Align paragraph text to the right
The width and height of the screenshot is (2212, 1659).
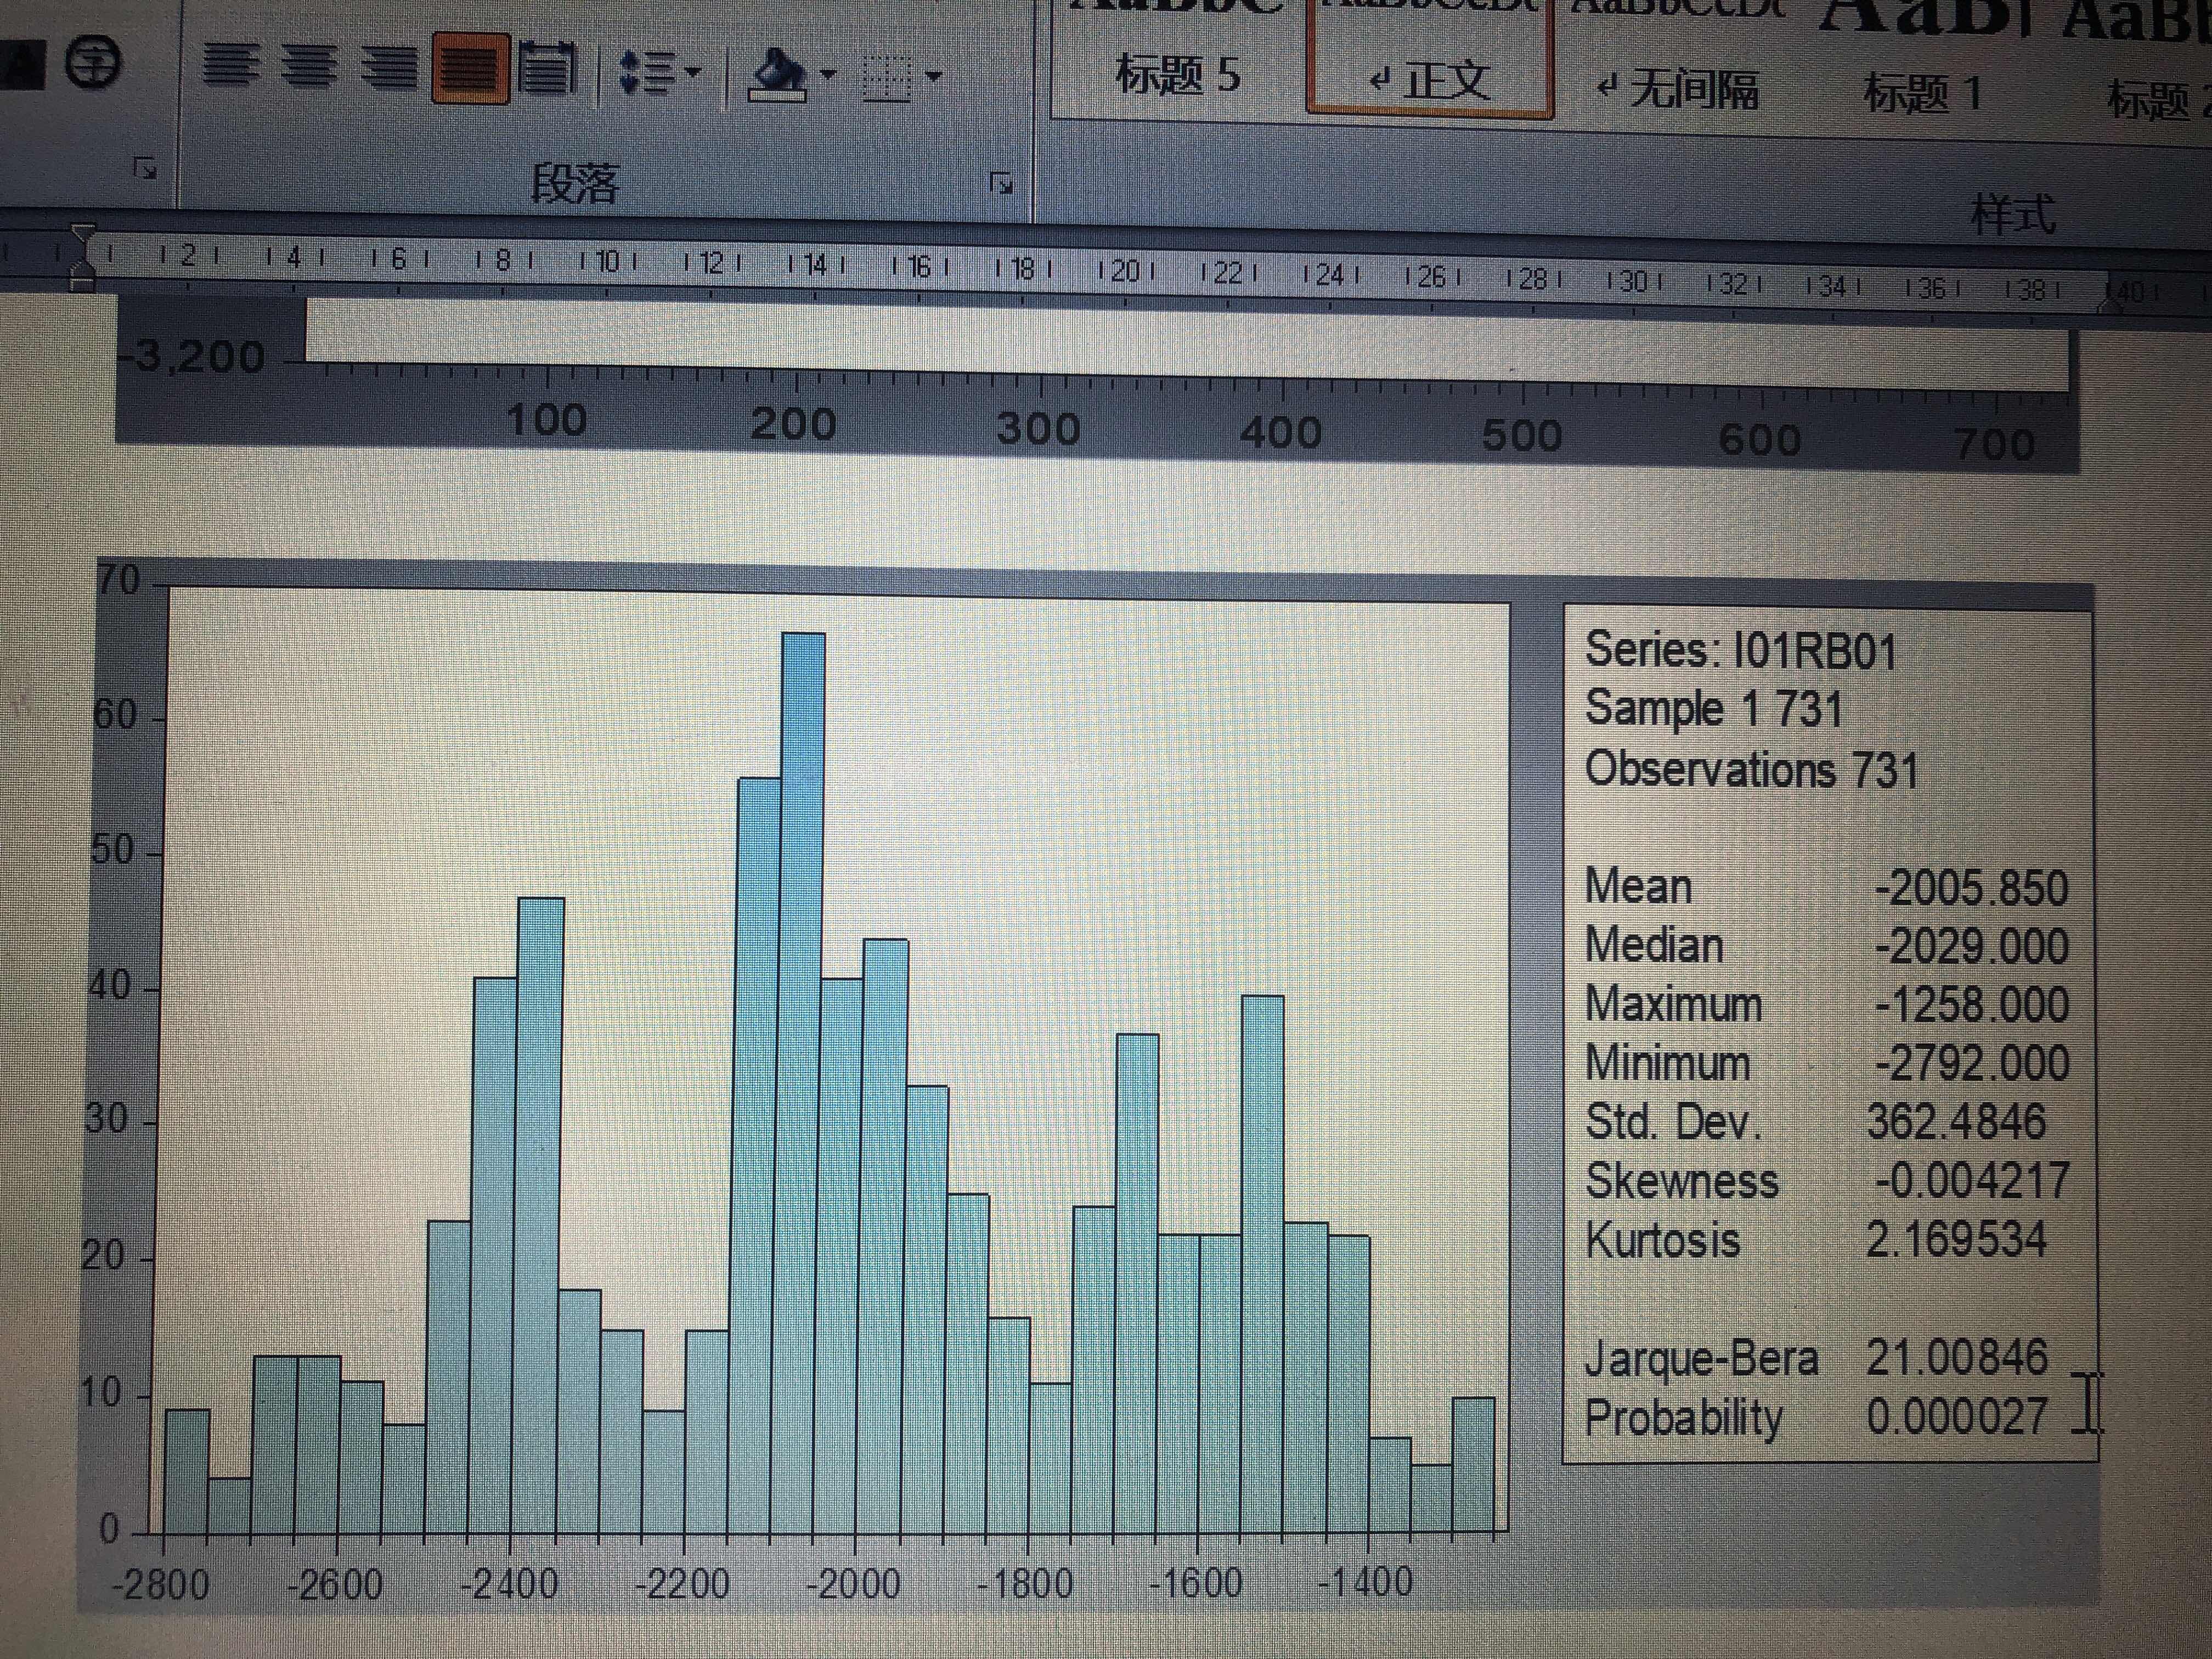[x=389, y=68]
